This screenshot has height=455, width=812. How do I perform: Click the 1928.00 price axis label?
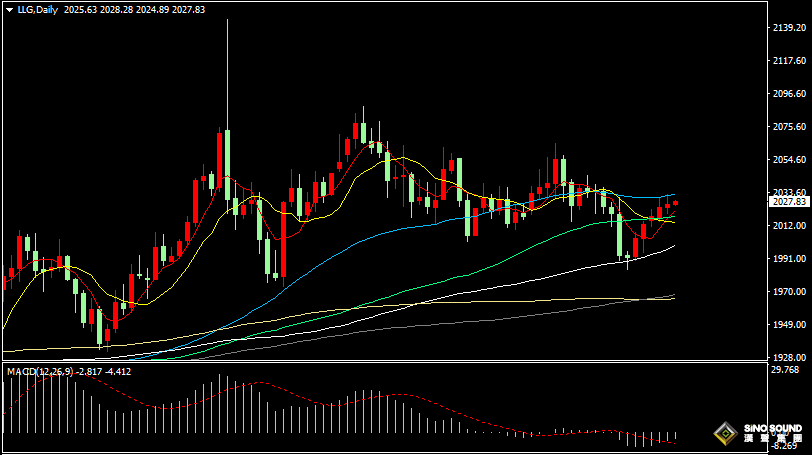(789, 358)
